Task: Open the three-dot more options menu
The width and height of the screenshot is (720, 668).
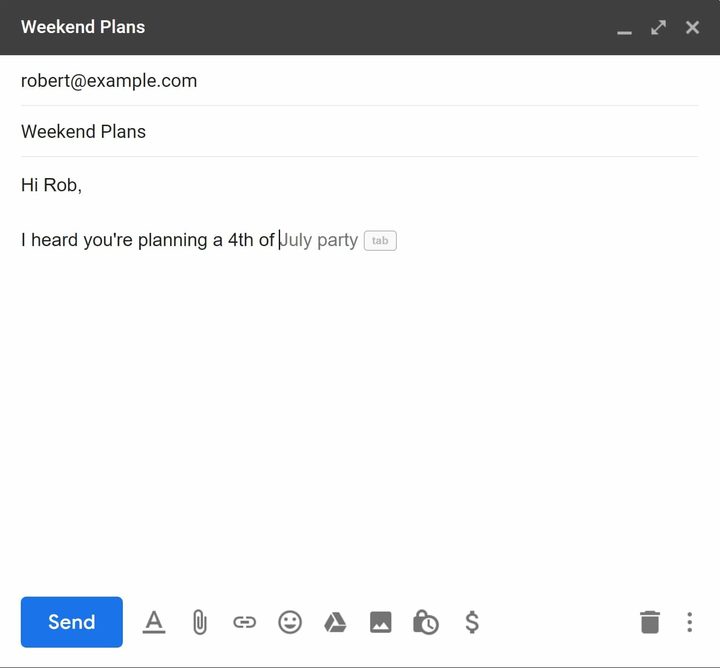Action: click(689, 622)
